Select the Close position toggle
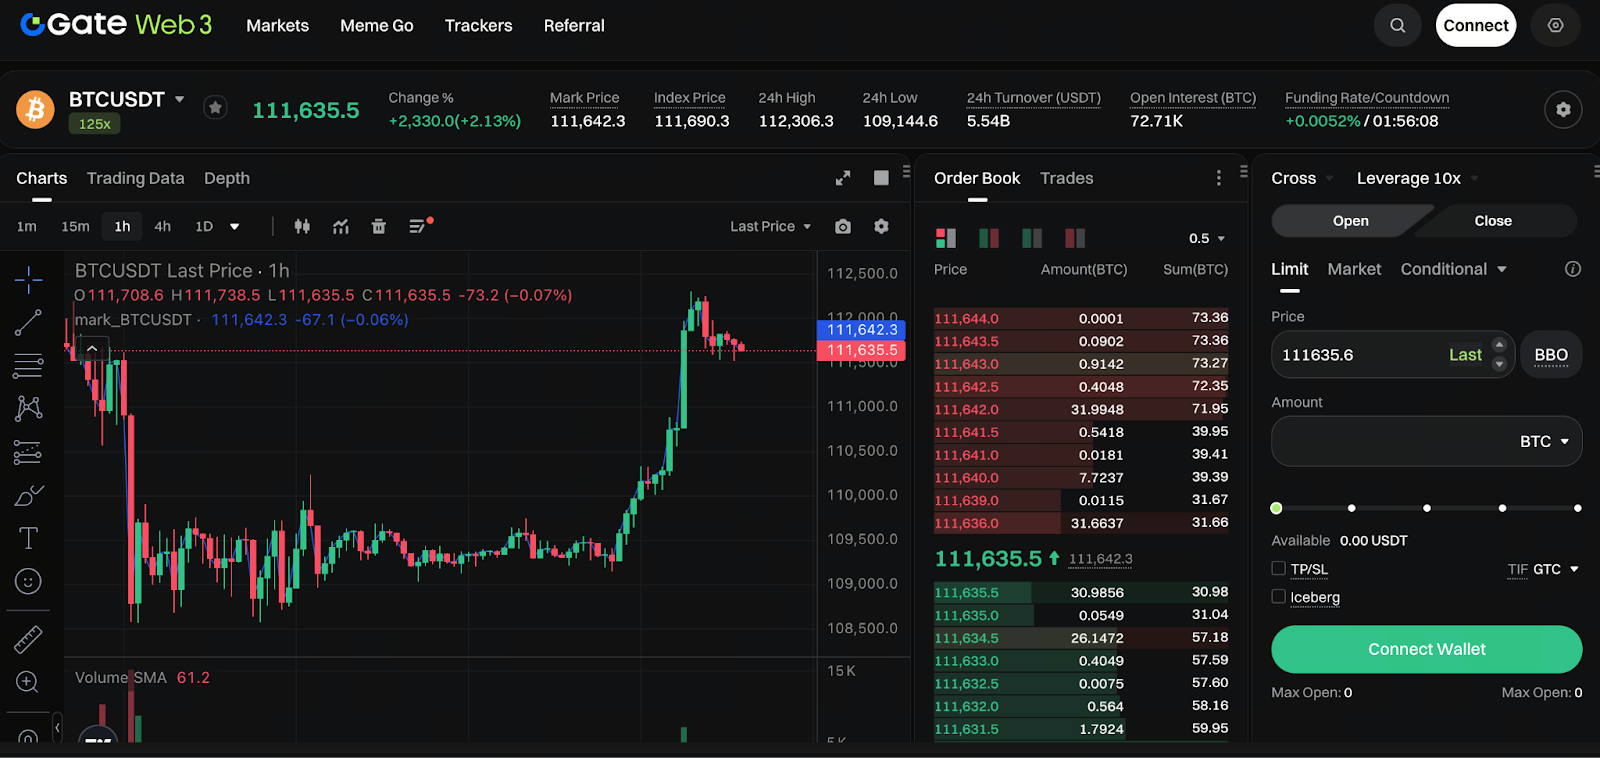The image size is (1600, 758). point(1493,221)
